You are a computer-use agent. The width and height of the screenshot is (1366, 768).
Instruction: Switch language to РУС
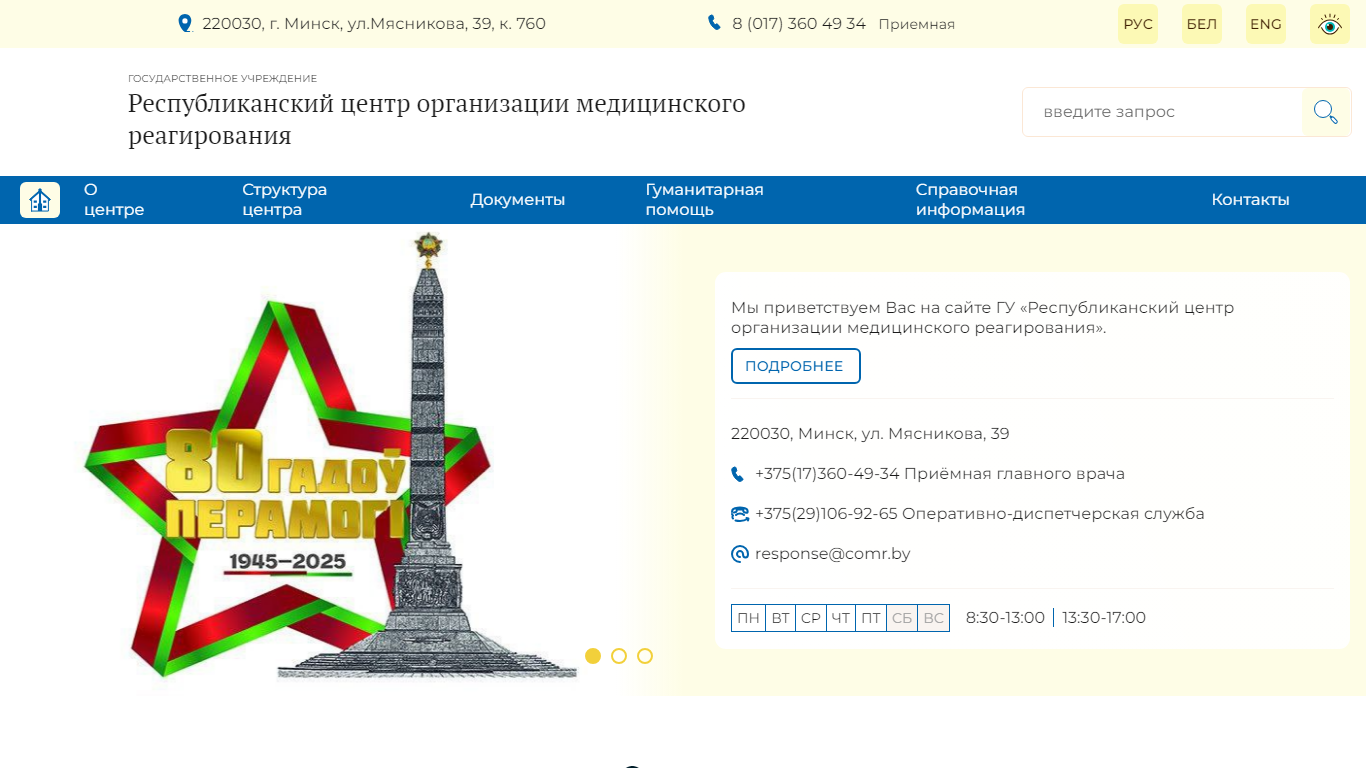pyautogui.click(x=1138, y=24)
